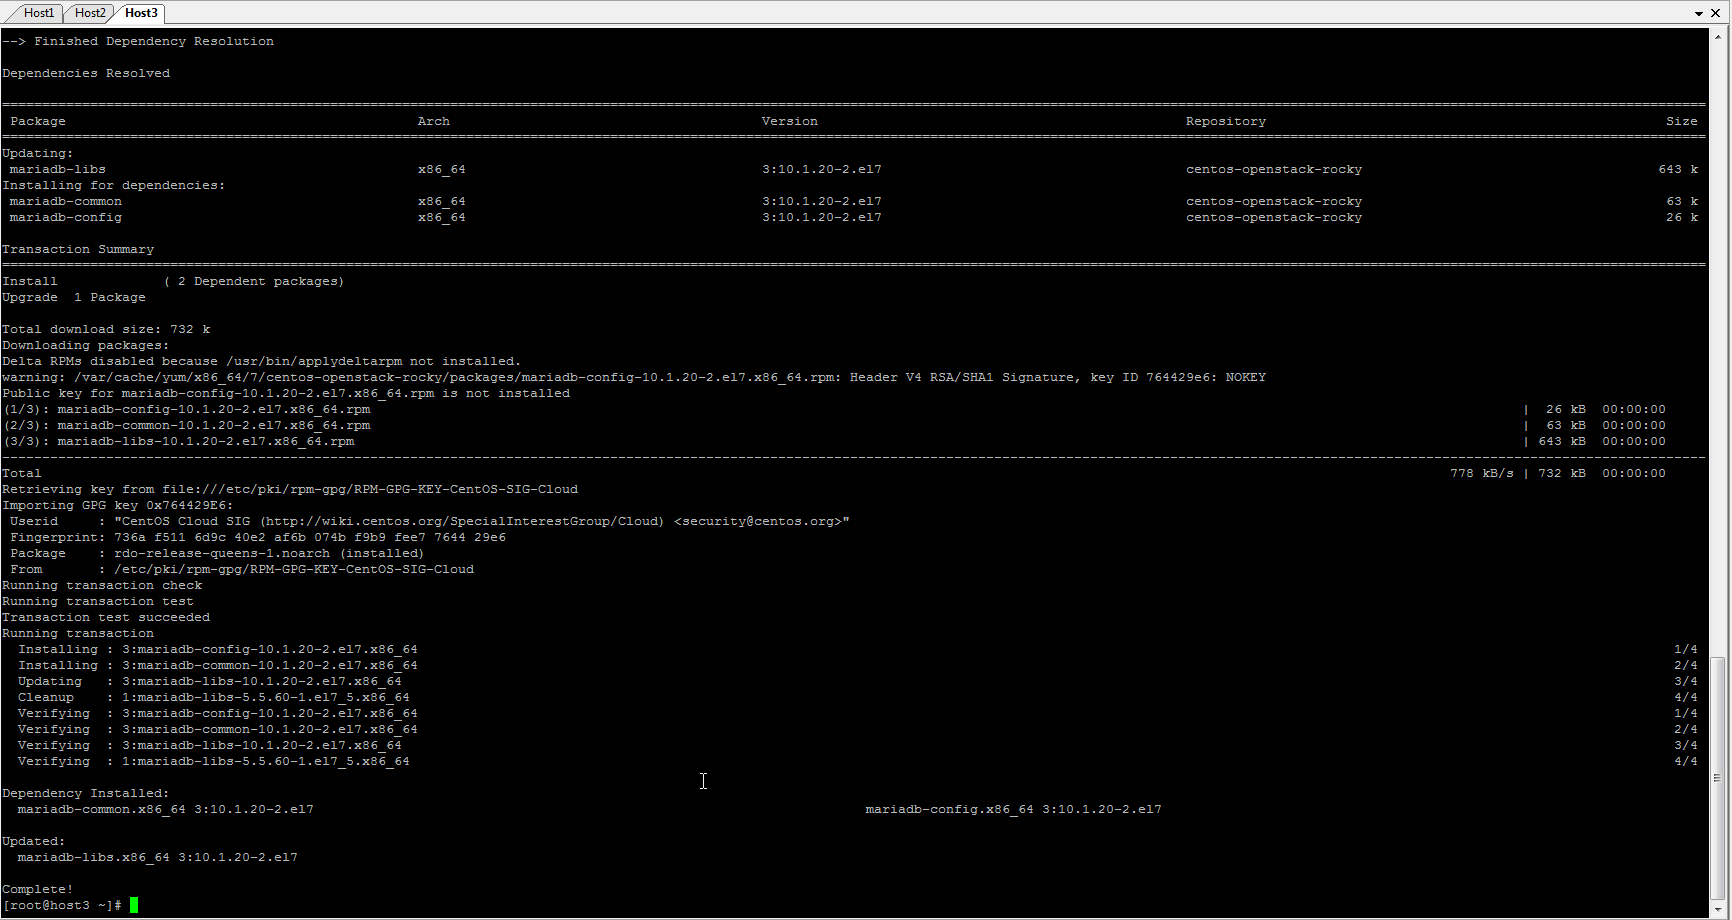Click the 'Version' column header text
Screen dimensions: 1732x920
coord(790,121)
